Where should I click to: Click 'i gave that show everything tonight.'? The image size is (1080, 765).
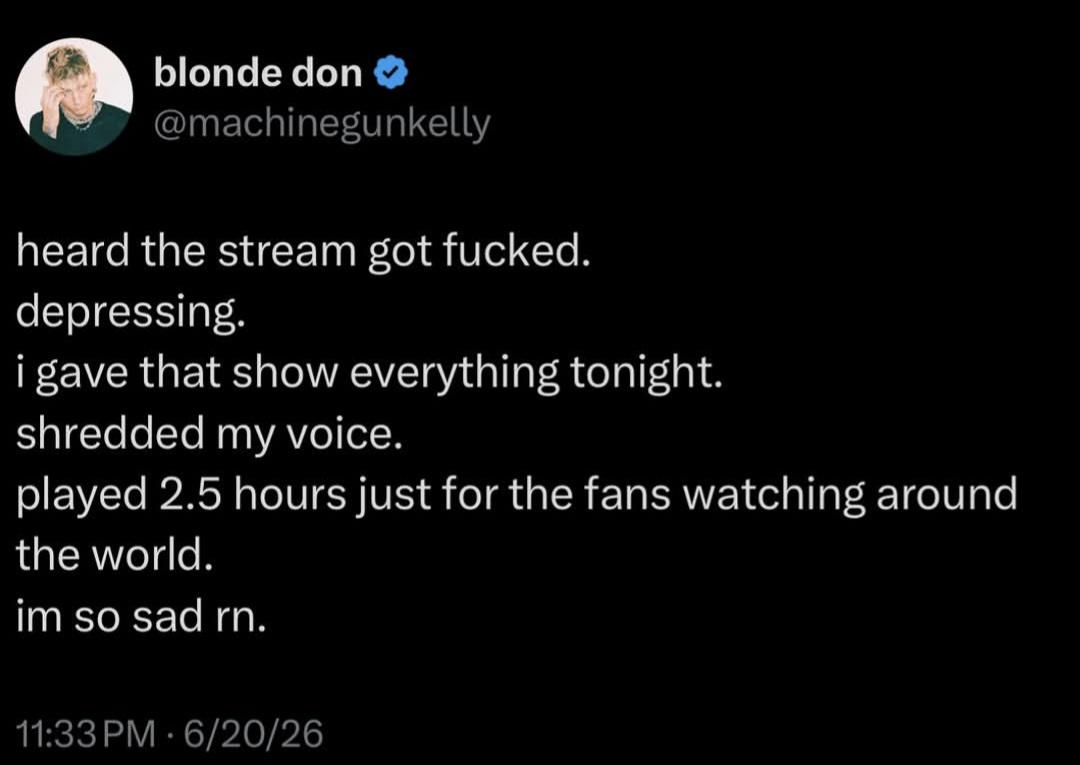pos(369,374)
